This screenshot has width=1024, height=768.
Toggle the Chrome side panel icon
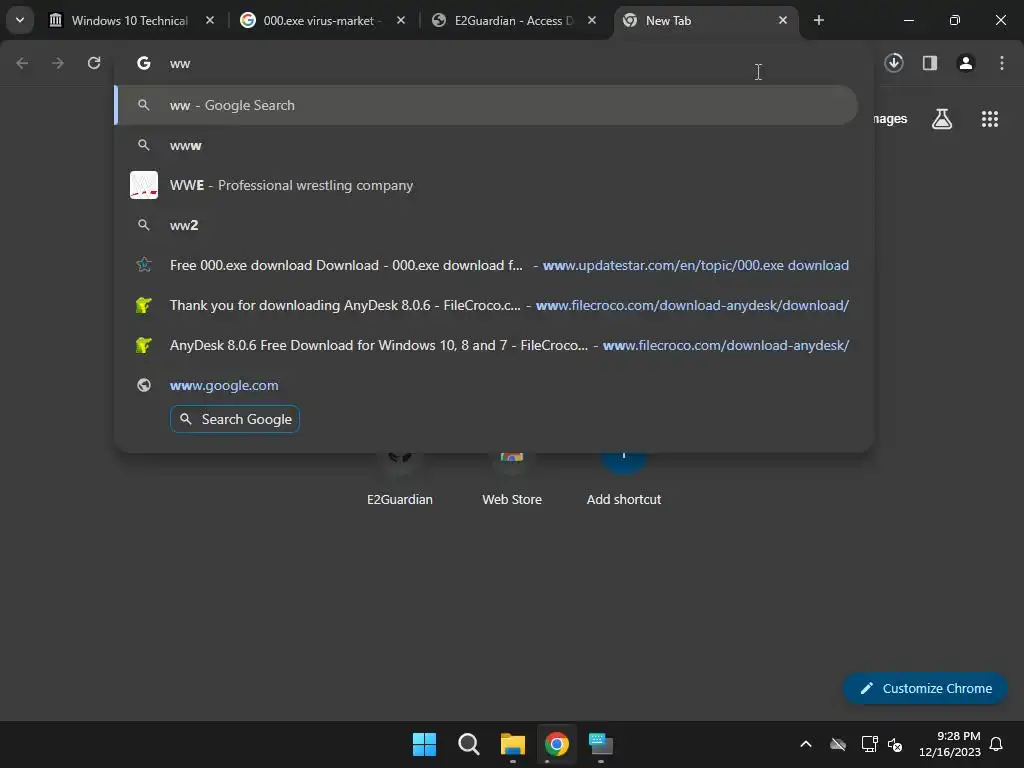pyautogui.click(x=930, y=63)
